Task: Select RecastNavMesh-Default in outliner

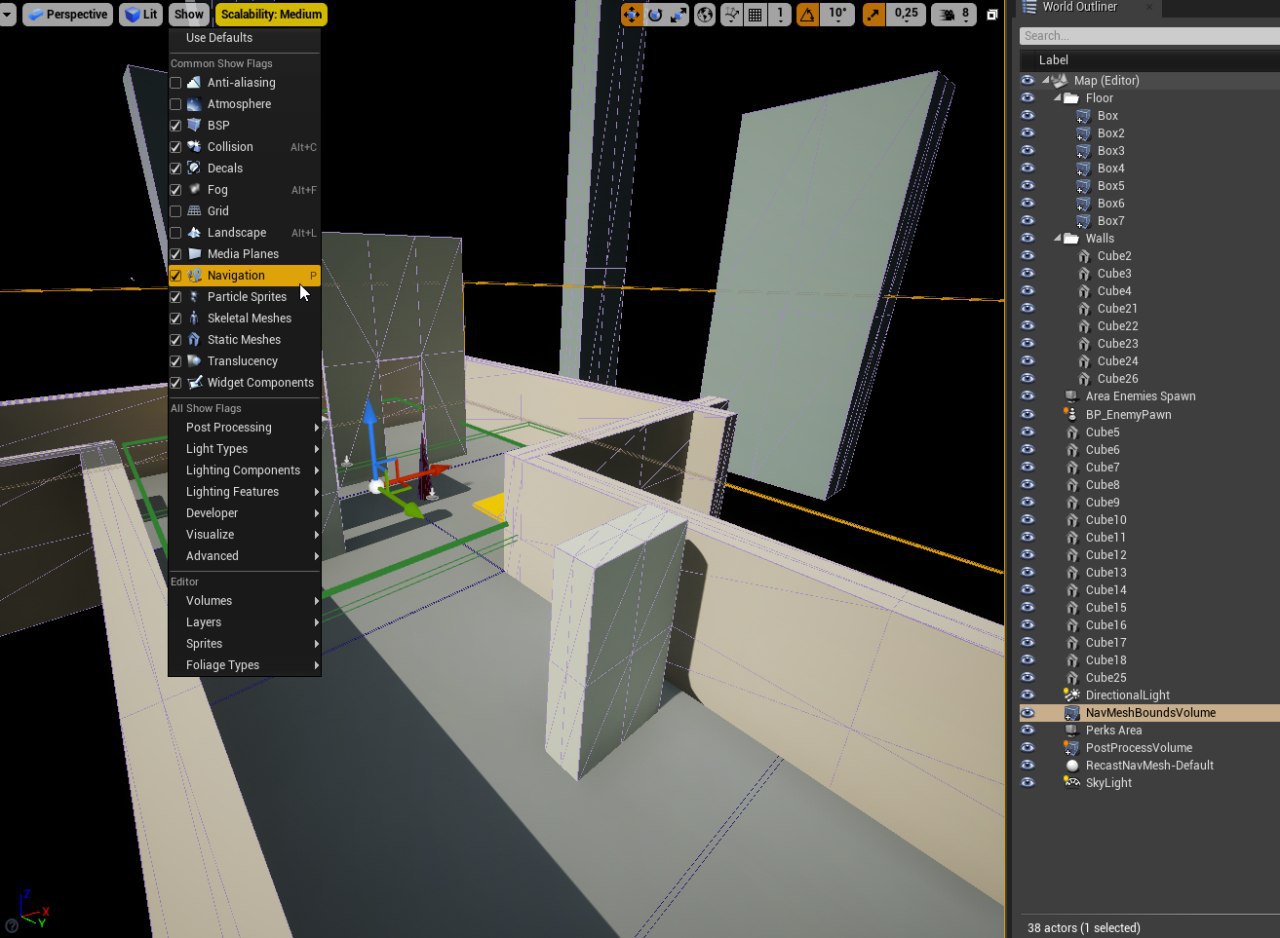Action: (1149, 766)
